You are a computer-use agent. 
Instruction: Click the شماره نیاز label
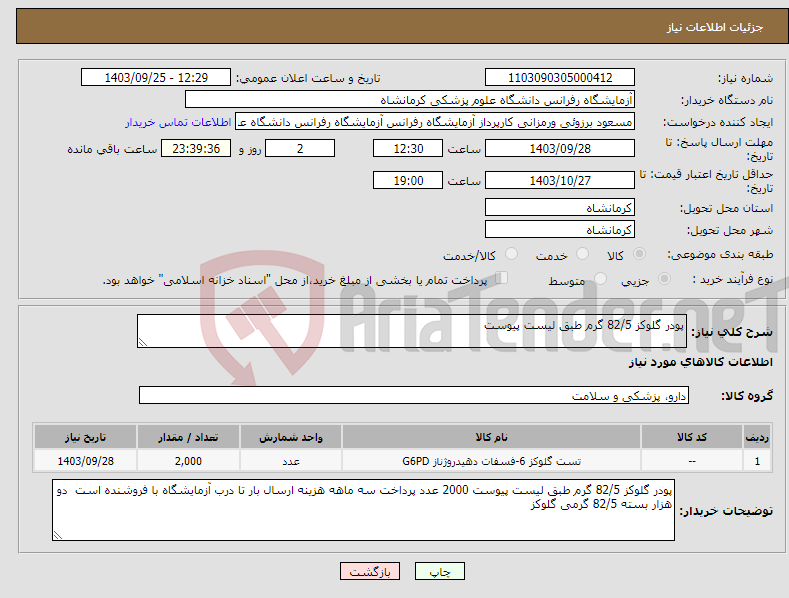click(745, 78)
